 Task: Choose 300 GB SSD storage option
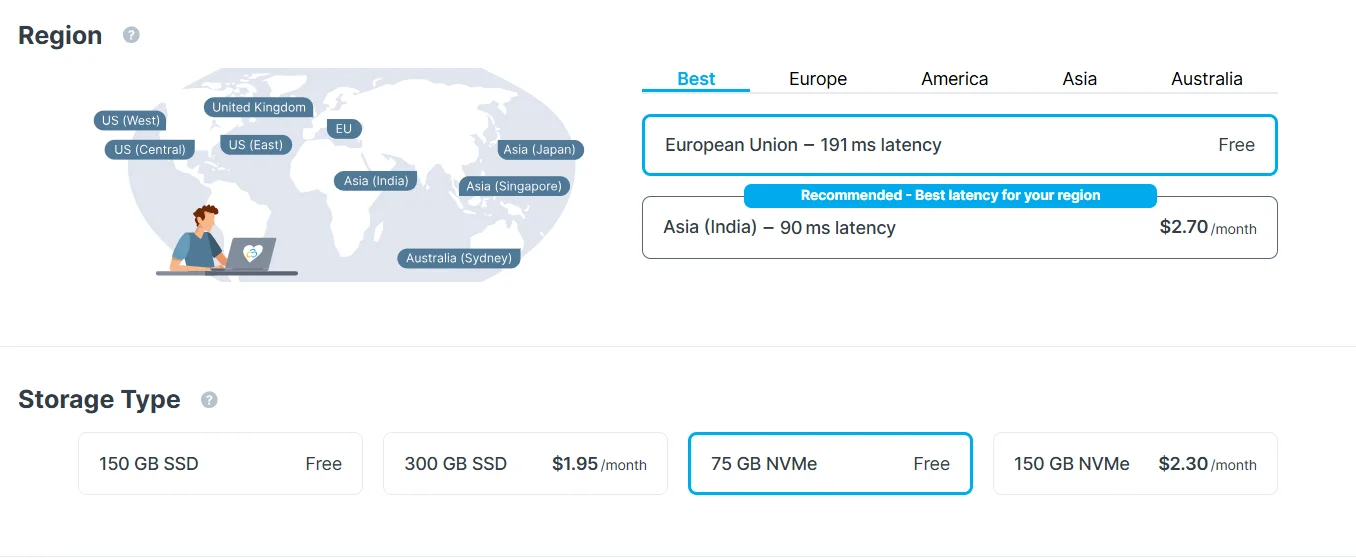point(525,464)
